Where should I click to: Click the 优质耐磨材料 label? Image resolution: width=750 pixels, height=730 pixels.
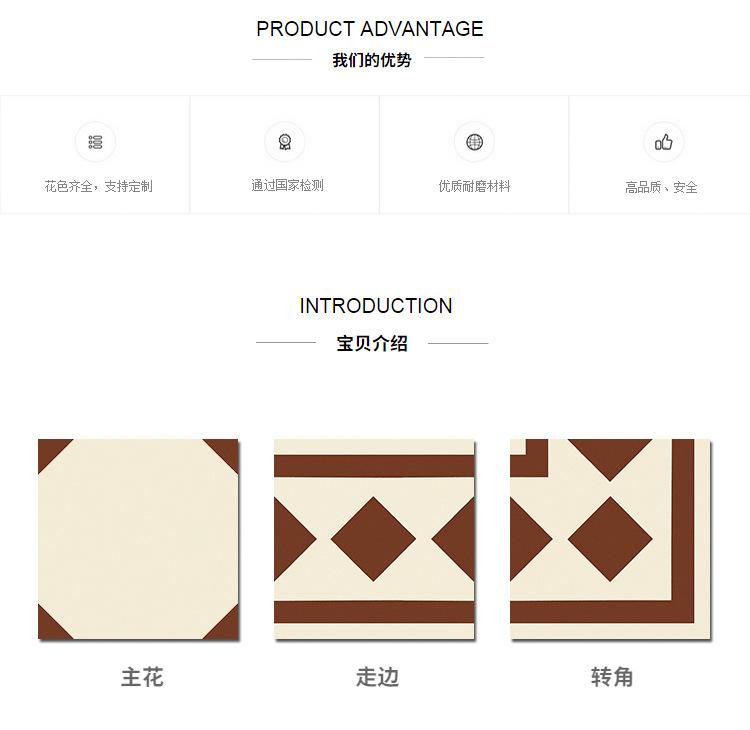474,186
